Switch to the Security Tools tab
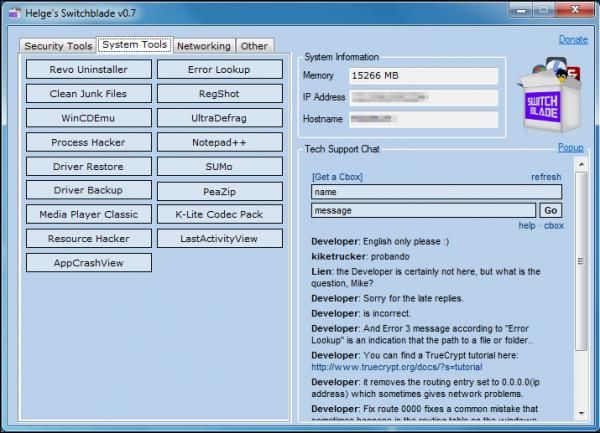The height and width of the screenshot is (433, 600). pyautogui.click(x=58, y=46)
